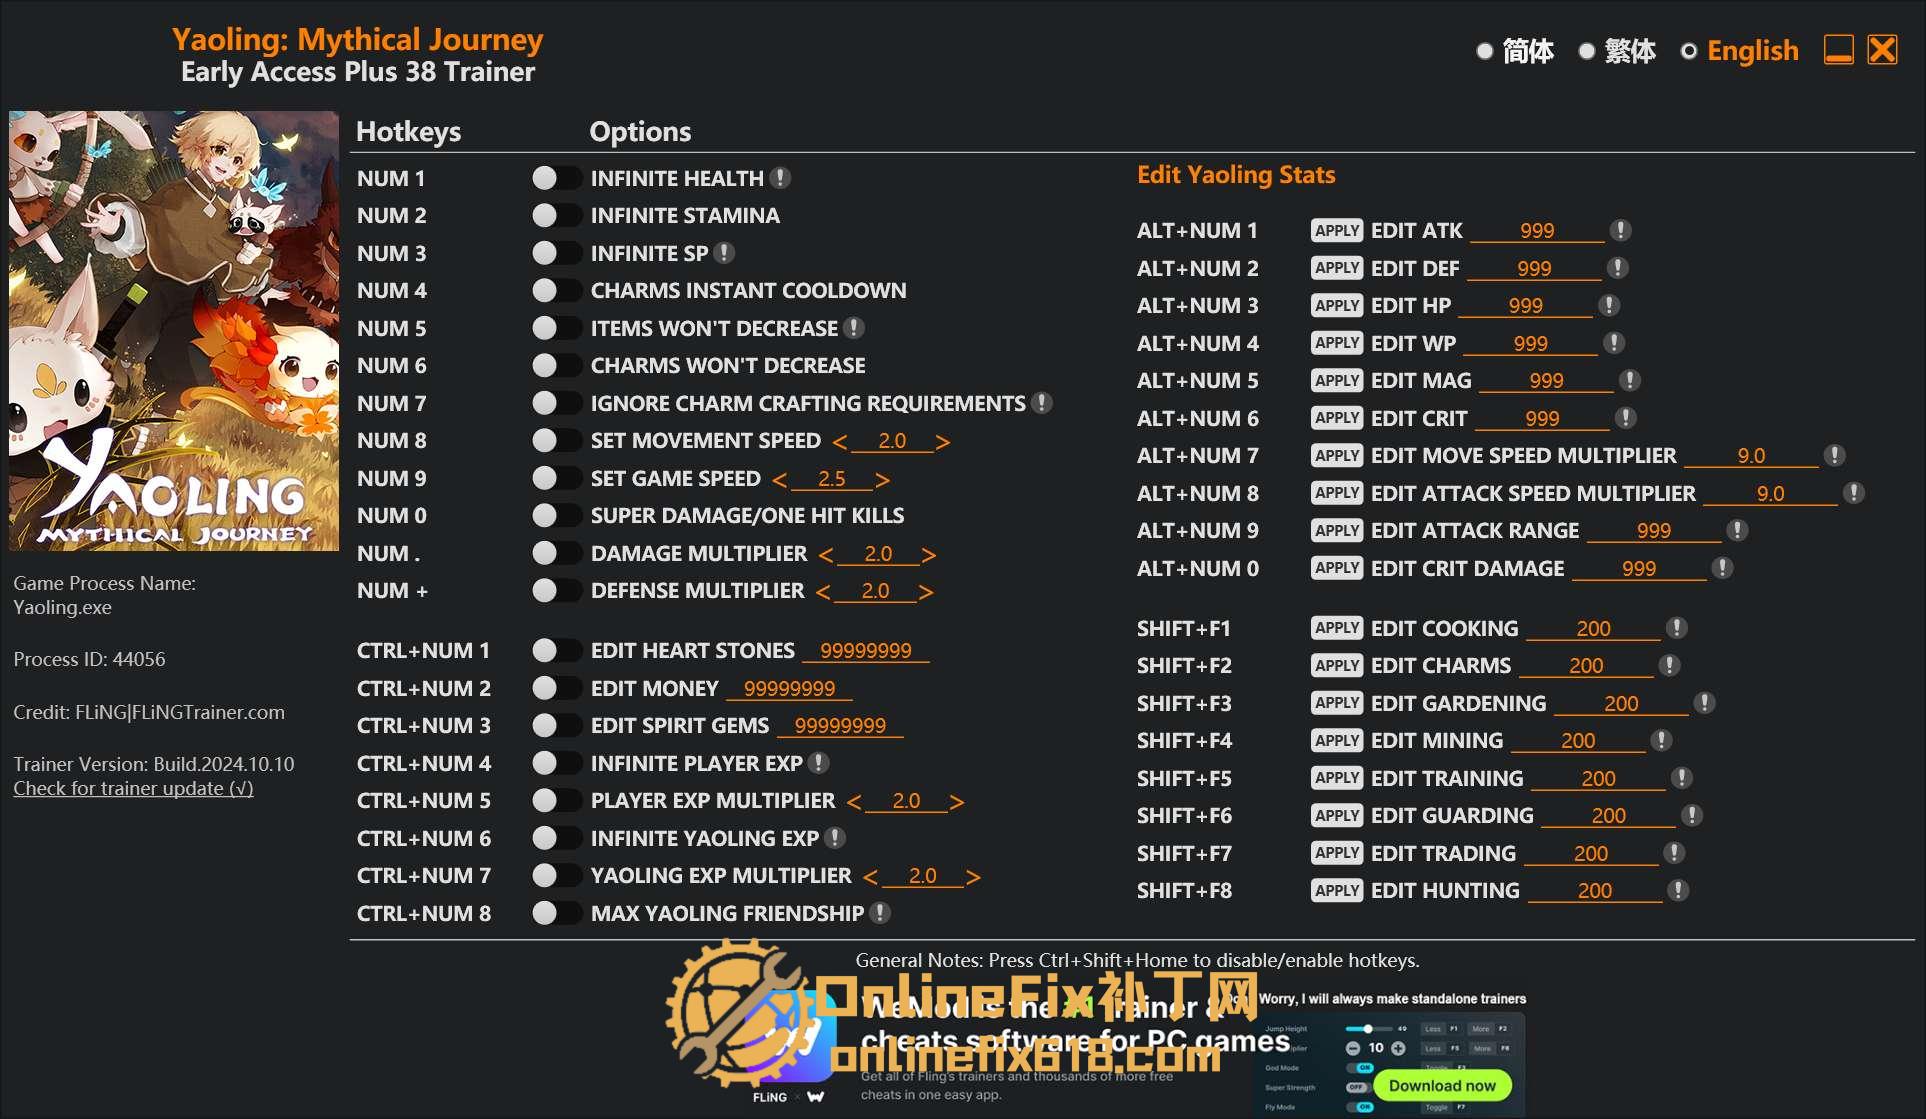Enable Charms Won't Decrease switch
Viewport: 1926px width, 1119px height.
click(x=556, y=366)
